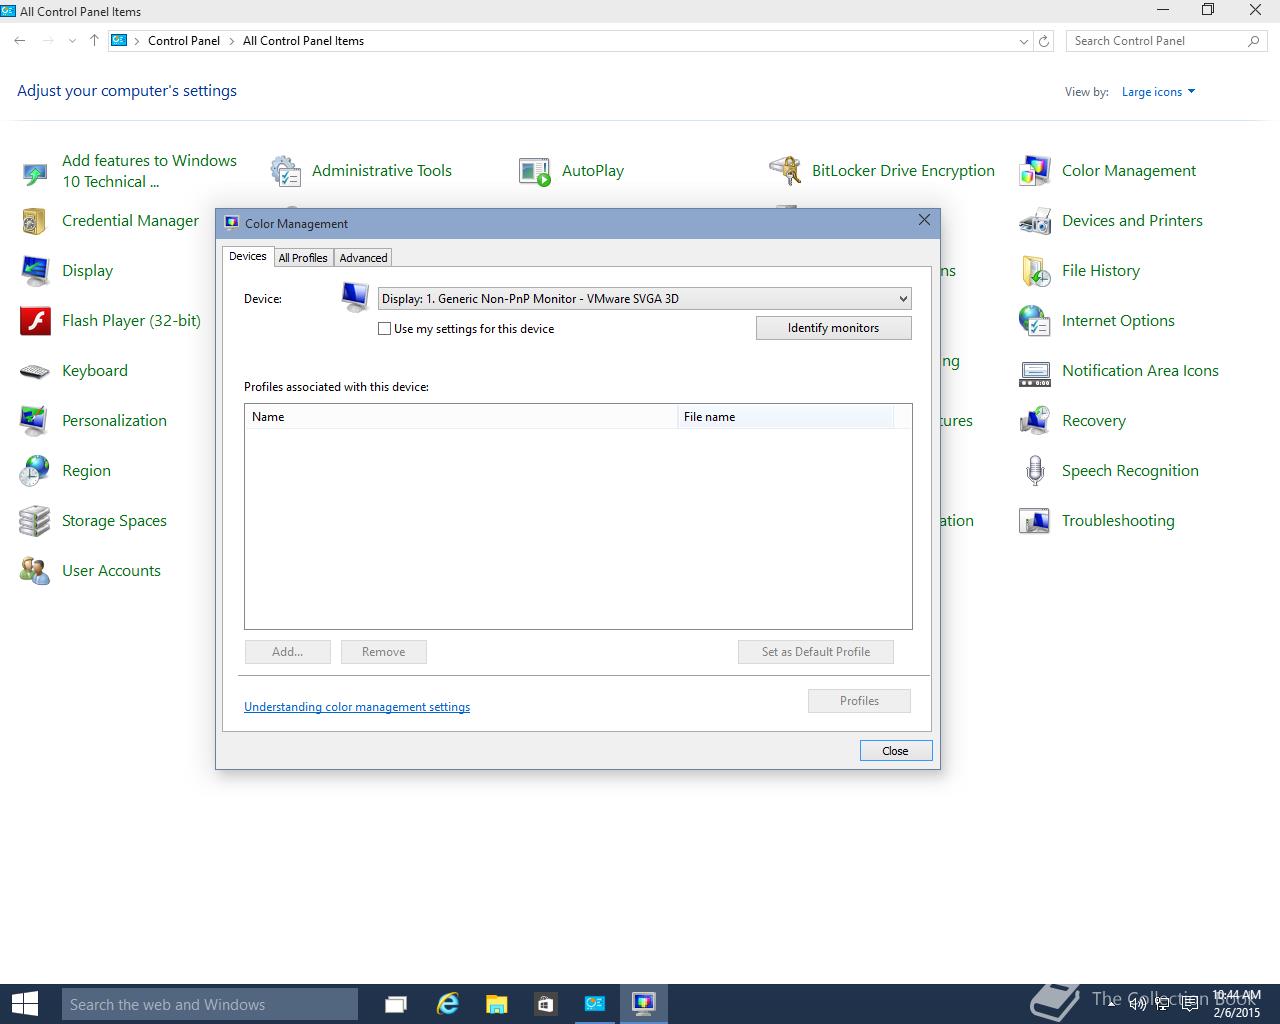The image size is (1280, 1024).
Task: Open Devices and Printers icon
Action: (1035, 221)
